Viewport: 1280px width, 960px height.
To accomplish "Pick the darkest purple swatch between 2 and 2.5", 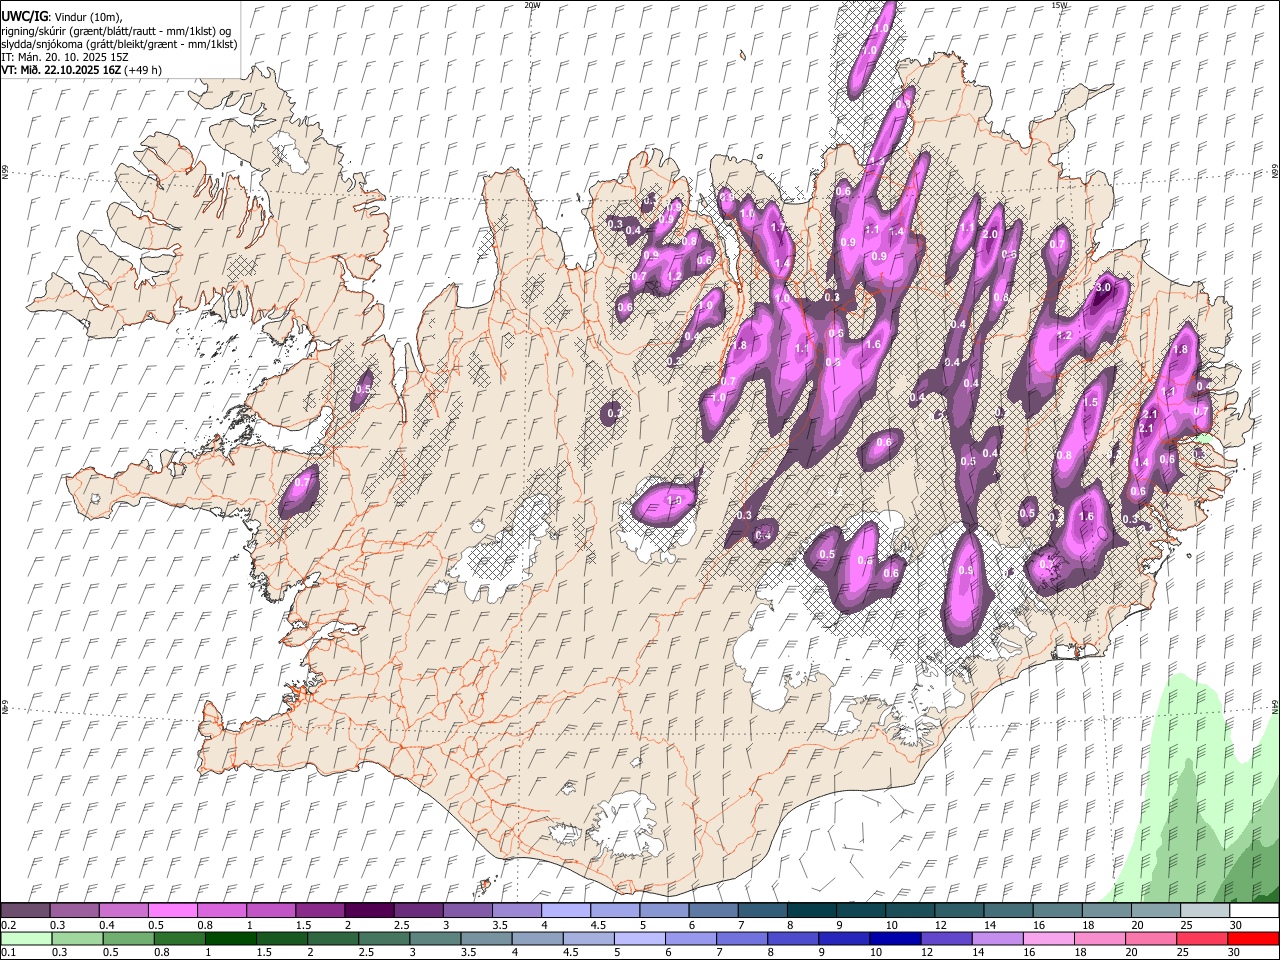I will click(369, 911).
